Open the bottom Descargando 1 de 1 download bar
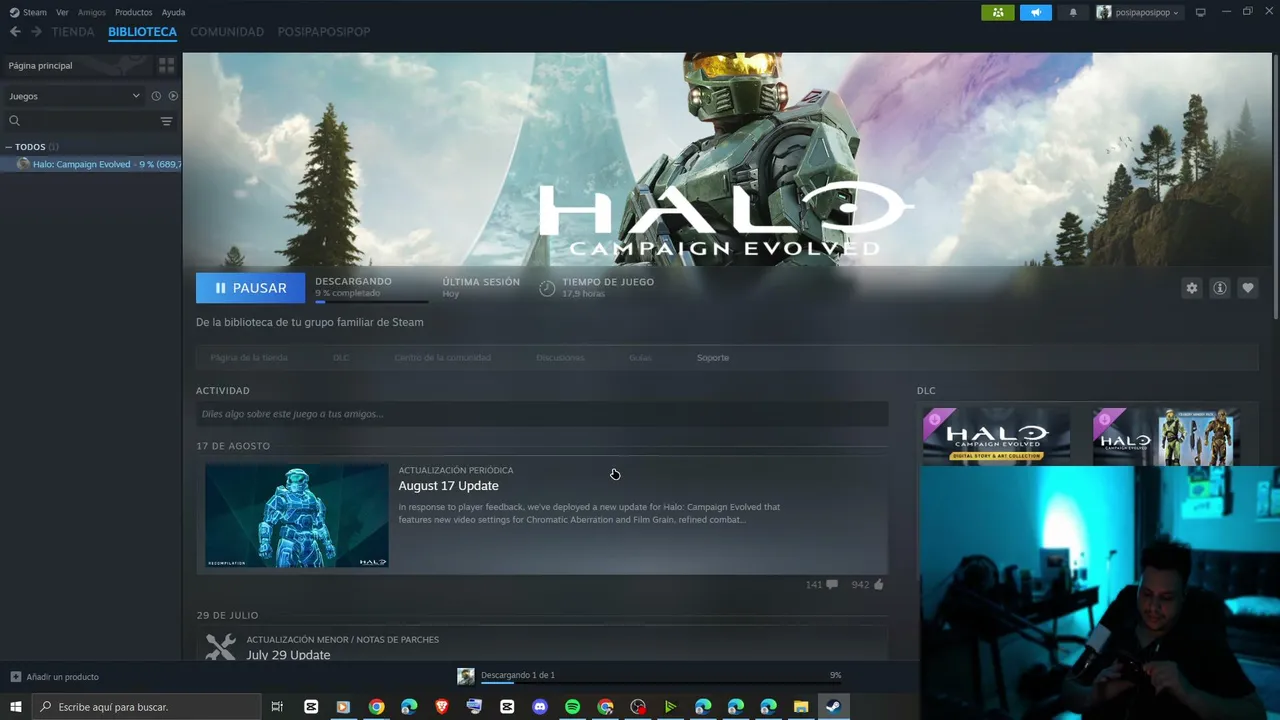Screen dimensions: 1280x720 (x=648, y=676)
